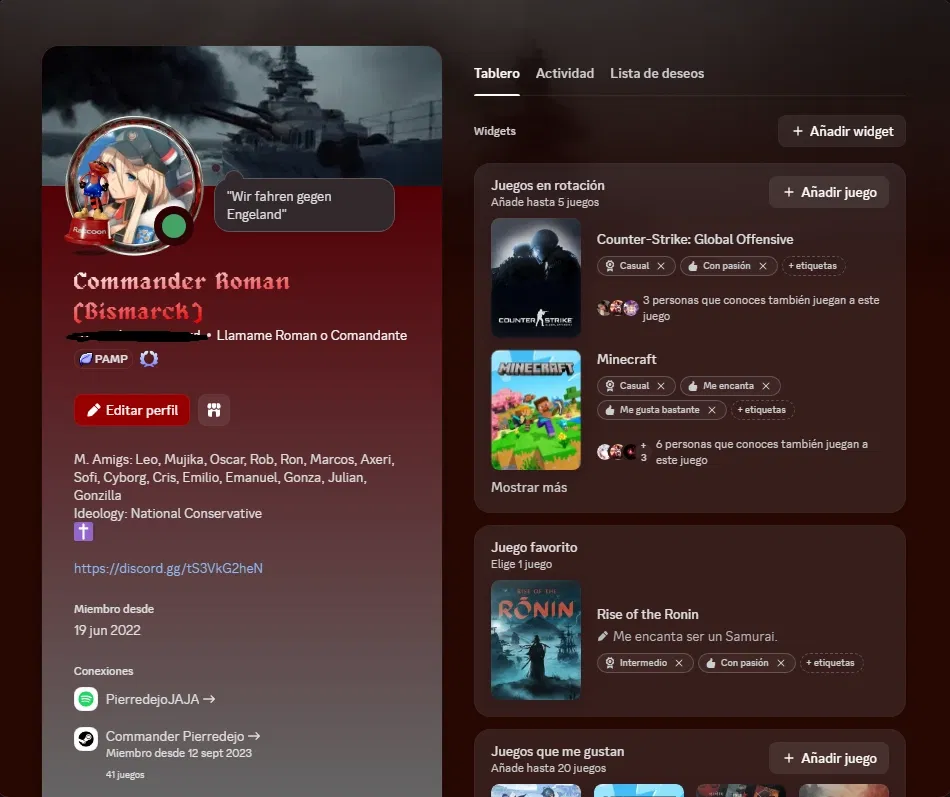Add a game to Juegos que me gustan
Screen dimensions: 950x797
coord(829,758)
